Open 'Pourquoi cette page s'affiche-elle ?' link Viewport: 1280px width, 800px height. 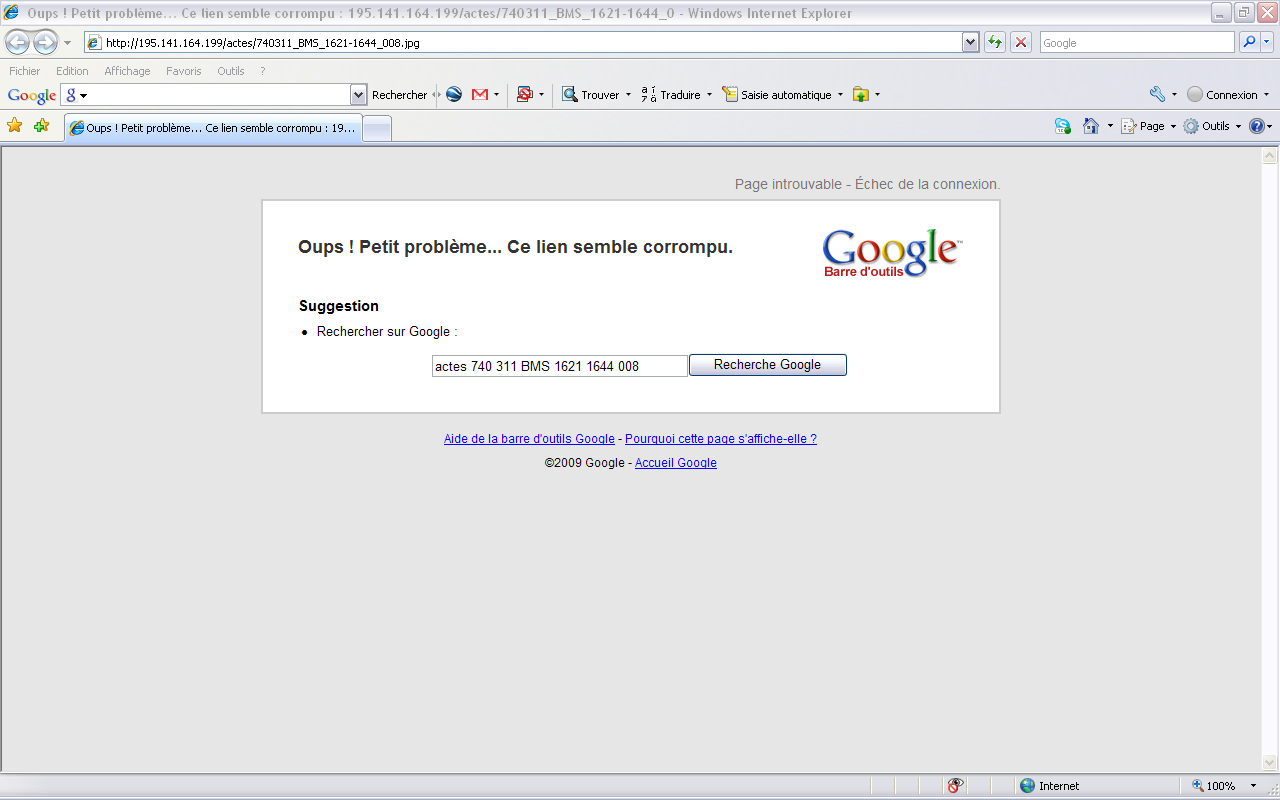(x=721, y=439)
